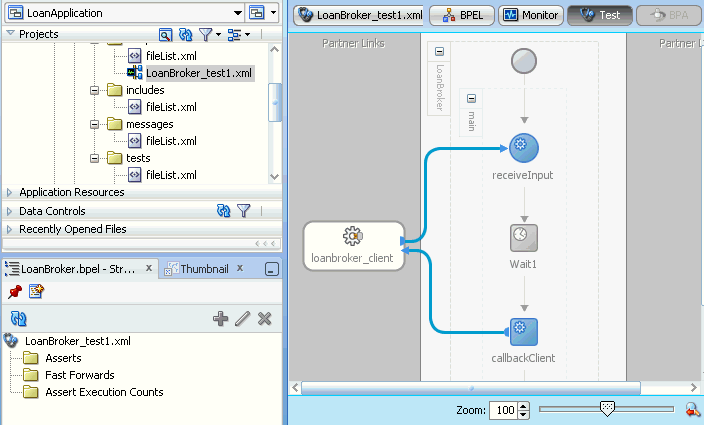Viewport: 704px width, 425px height.
Task: Select the Fast Forwards folder
Action: click(x=79, y=375)
